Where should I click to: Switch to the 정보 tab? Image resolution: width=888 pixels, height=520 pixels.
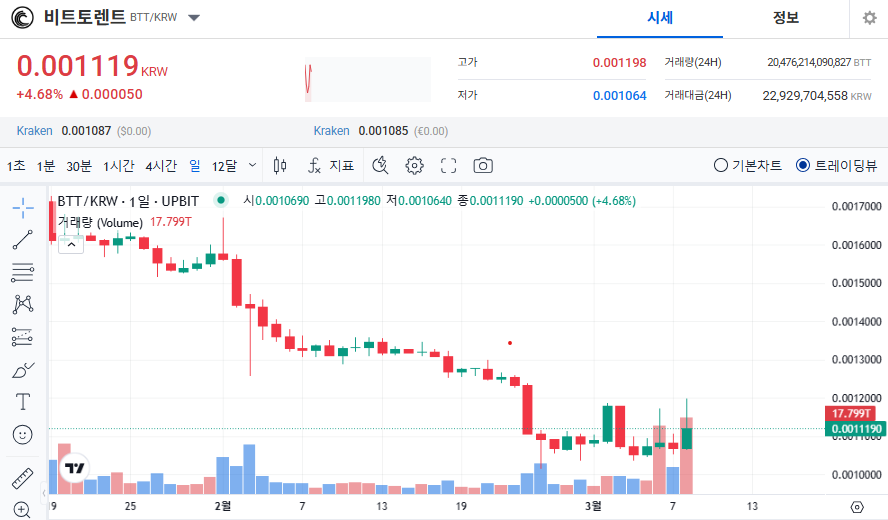click(x=785, y=18)
